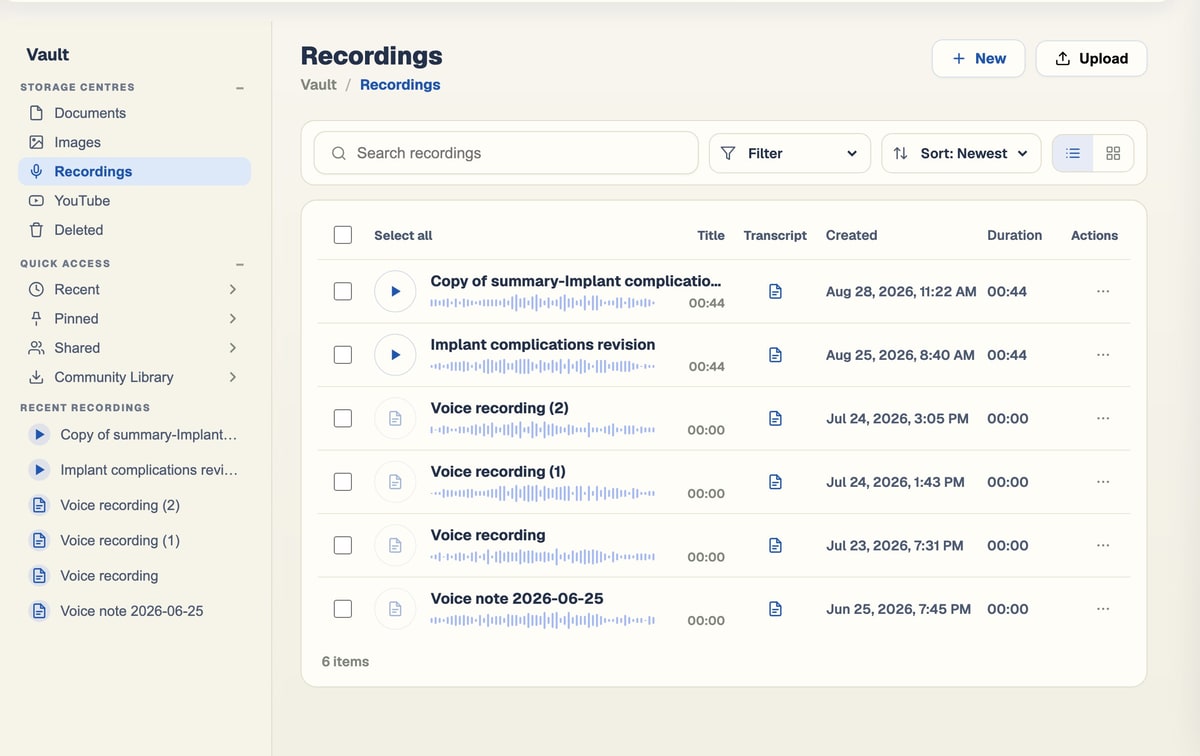Open Implant complications revision title

click(x=543, y=344)
